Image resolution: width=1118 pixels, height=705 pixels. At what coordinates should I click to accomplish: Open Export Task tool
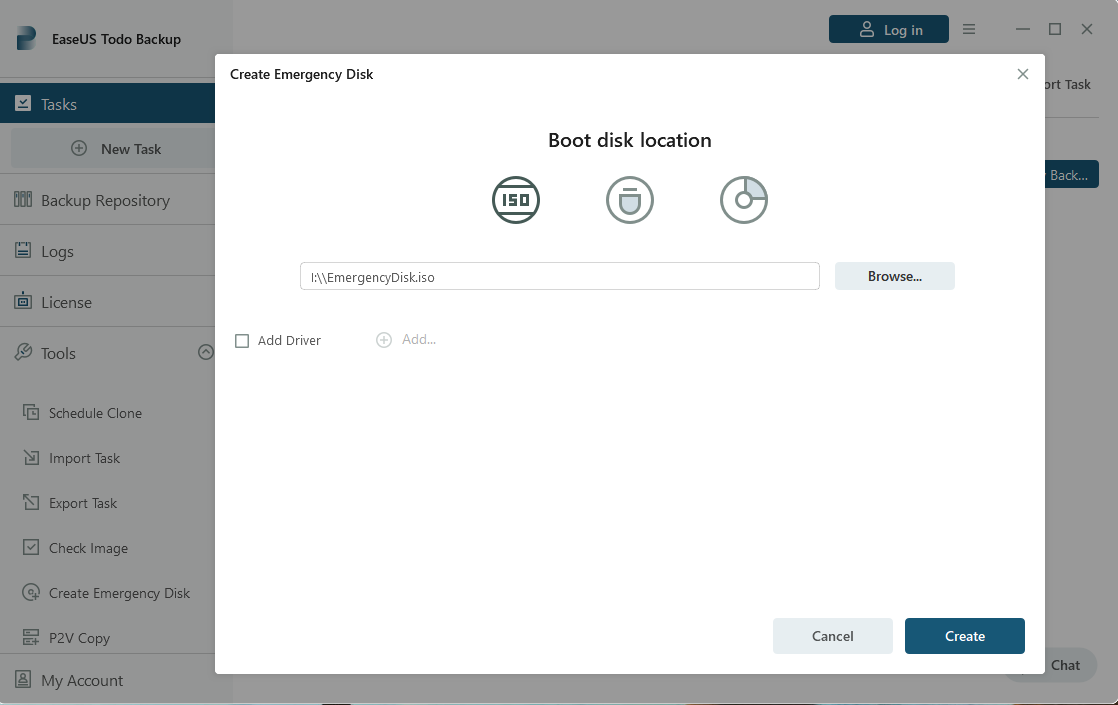pyautogui.click(x=83, y=503)
